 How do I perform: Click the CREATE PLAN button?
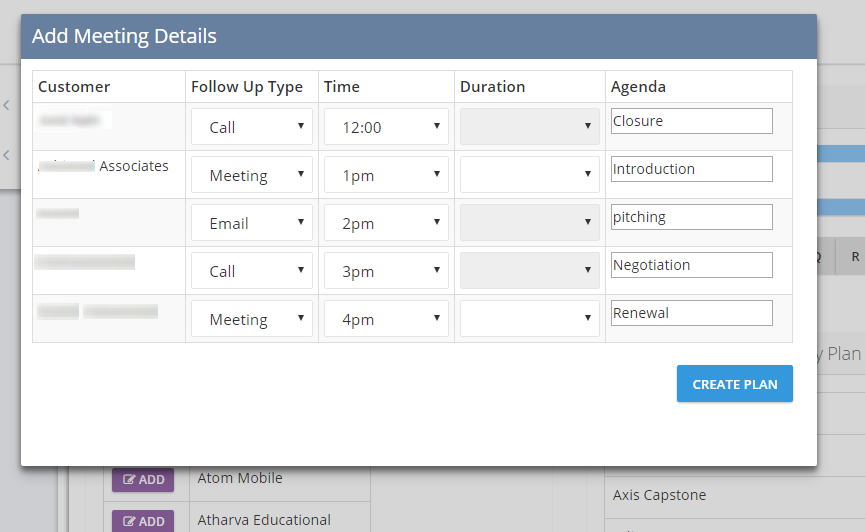735,384
